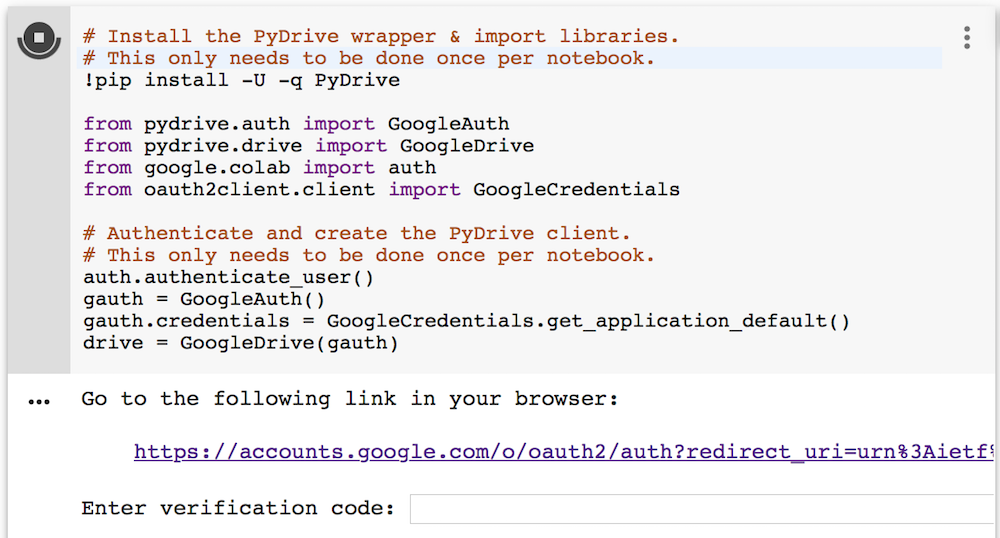Click the 'gauth = GoogleAuth()' line
The height and width of the screenshot is (538, 1000).
204,300
